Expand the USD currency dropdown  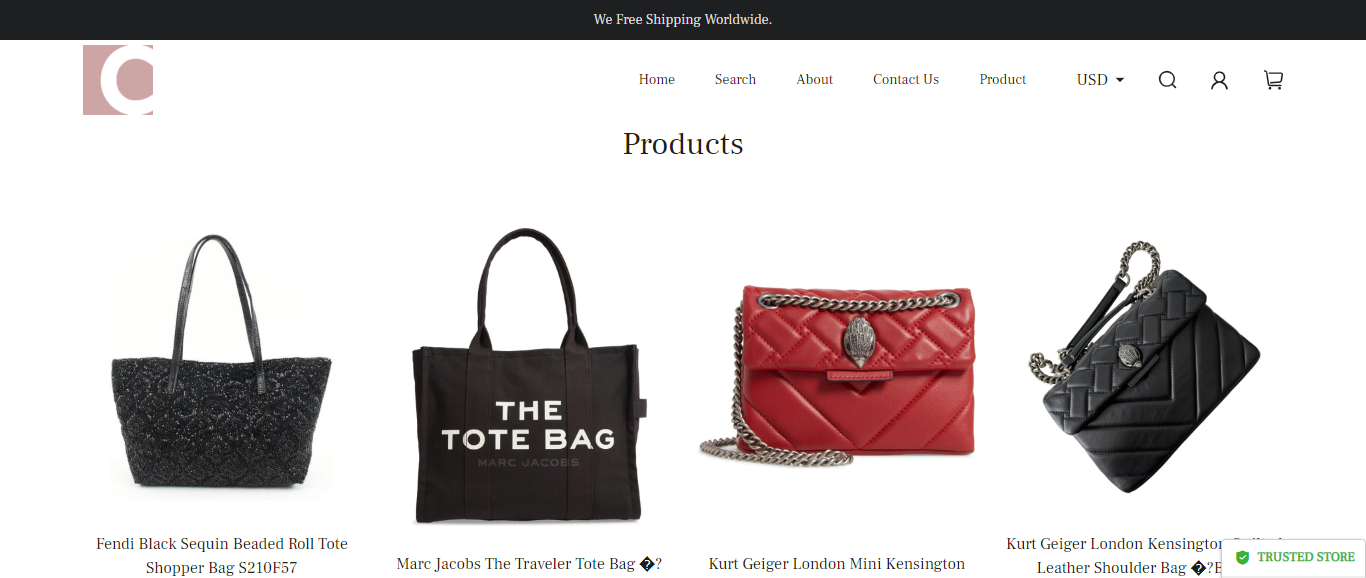(1100, 80)
